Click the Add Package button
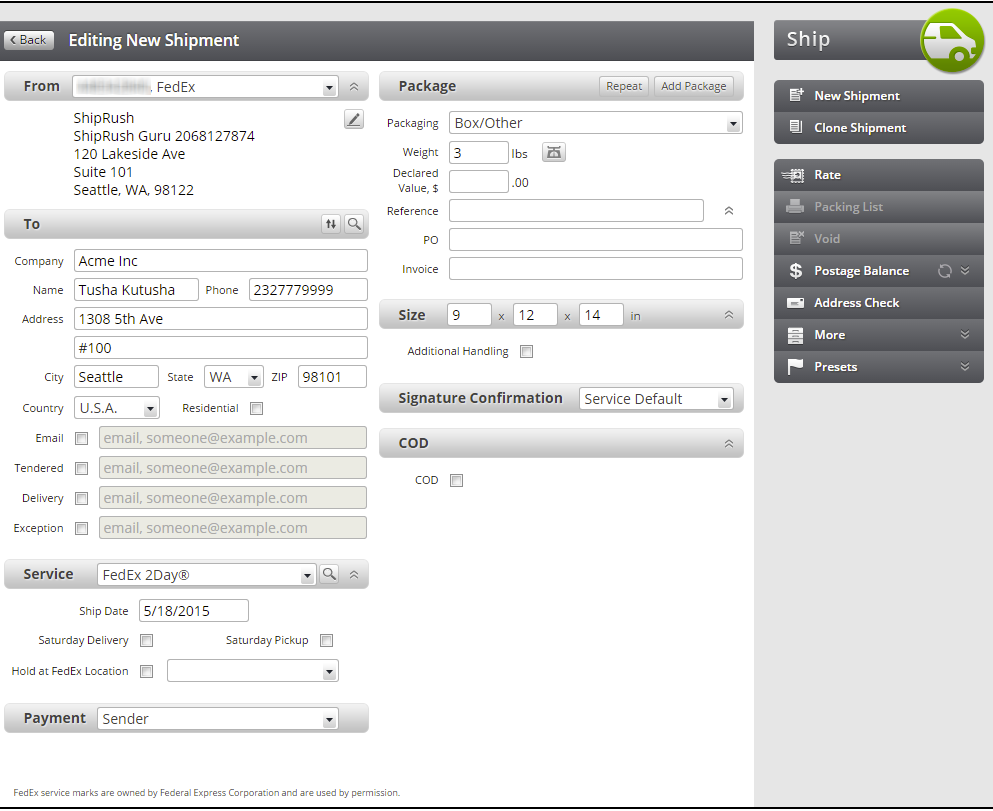Viewport: 993px width, 811px height. tap(693, 86)
